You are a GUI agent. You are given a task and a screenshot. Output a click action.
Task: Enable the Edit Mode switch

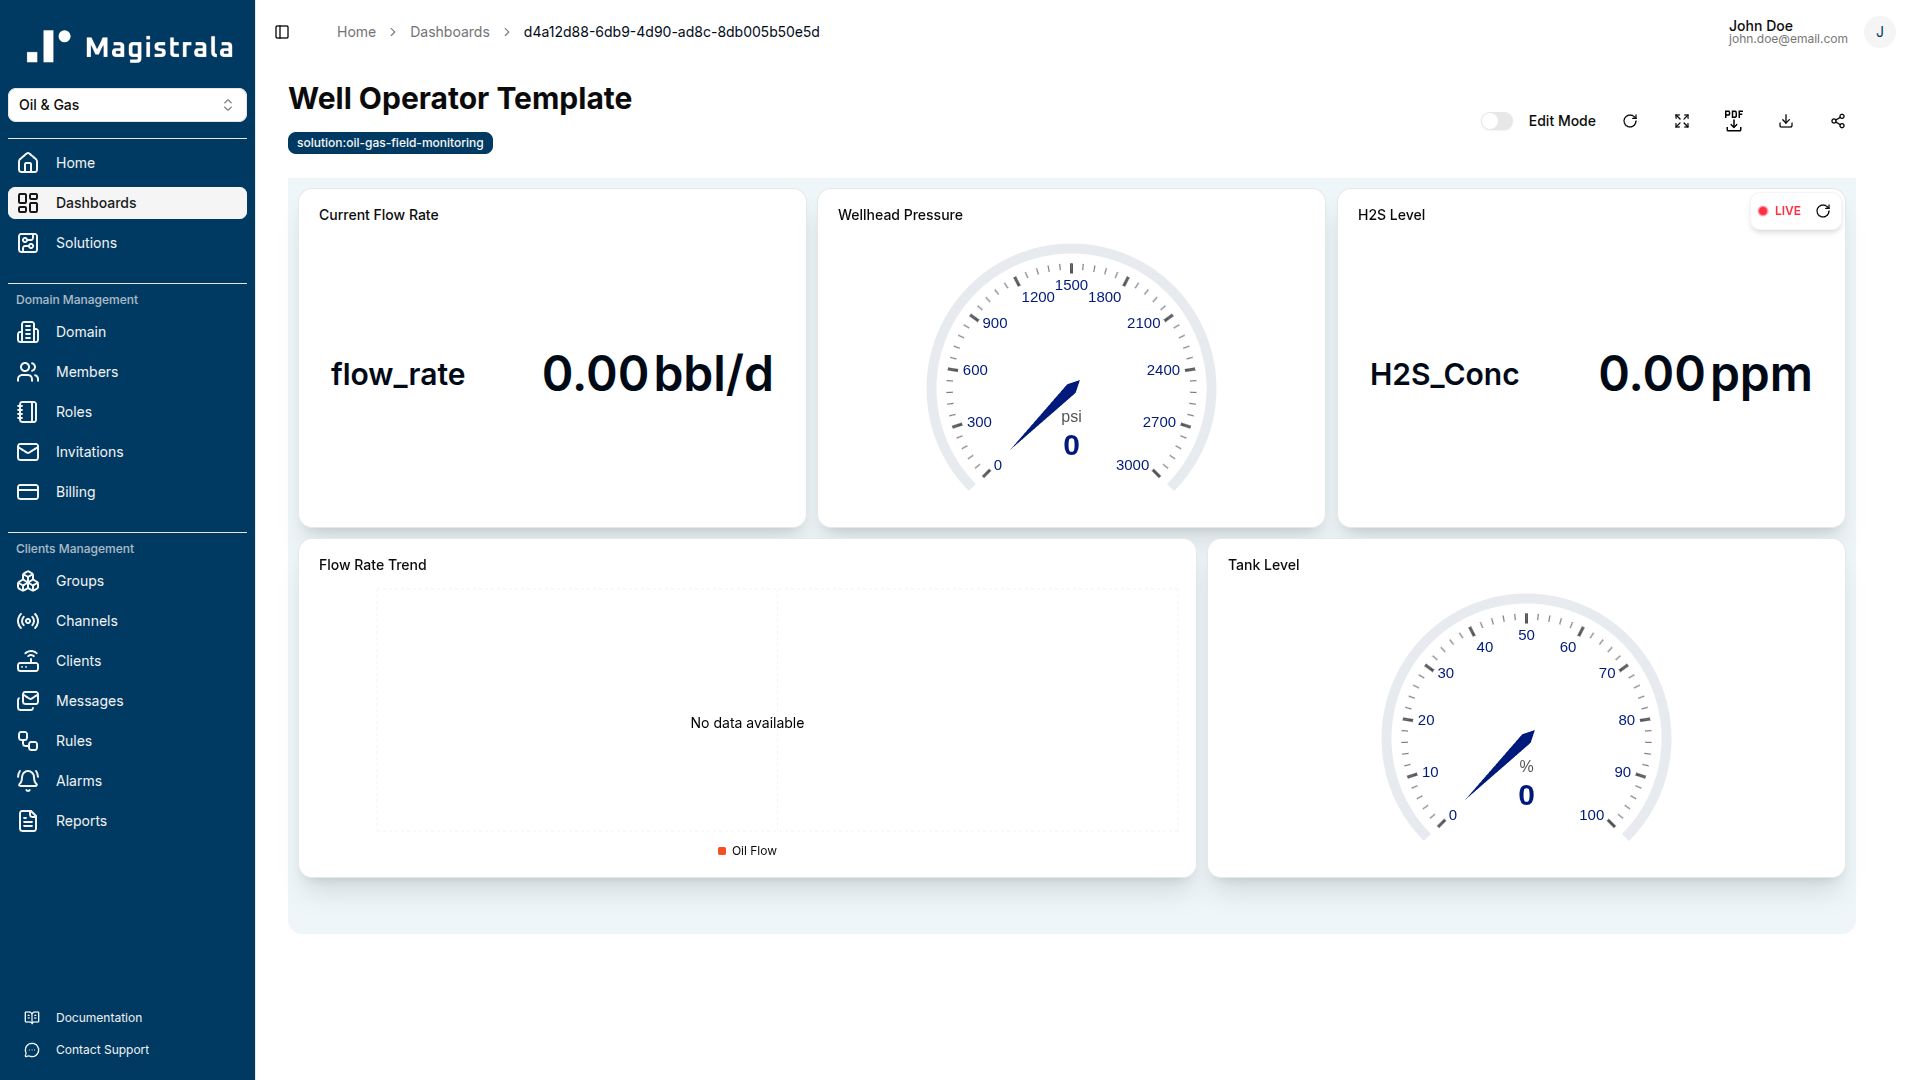(1497, 121)
